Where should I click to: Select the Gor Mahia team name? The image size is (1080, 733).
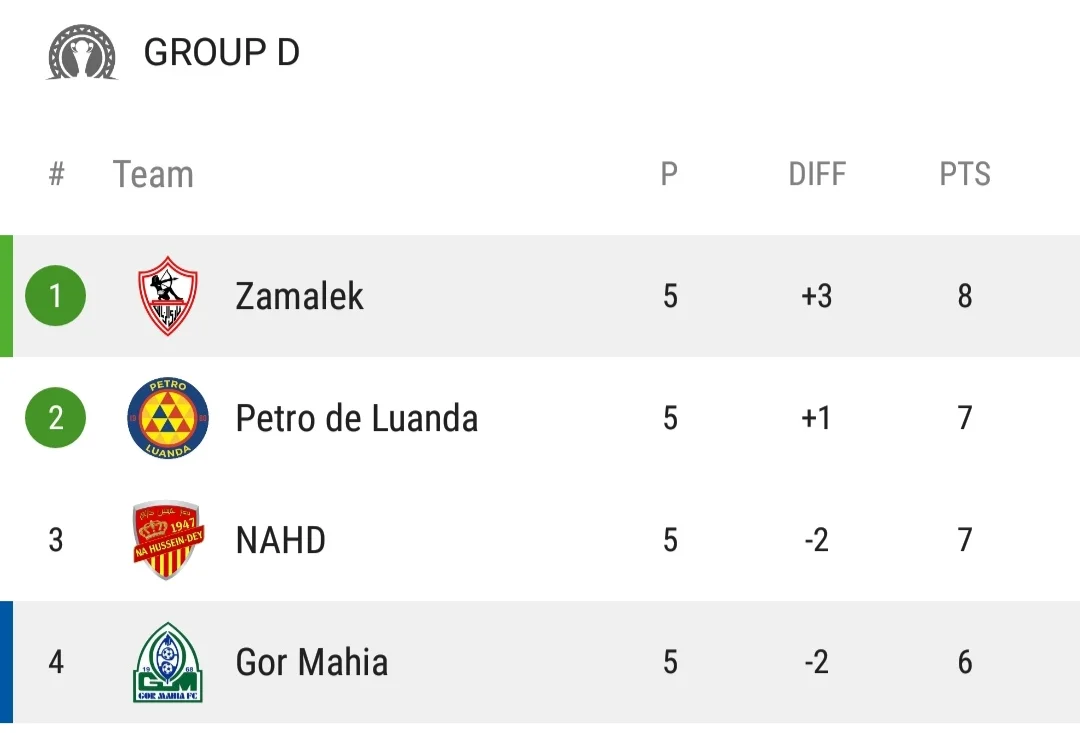[x=311, y=662]
